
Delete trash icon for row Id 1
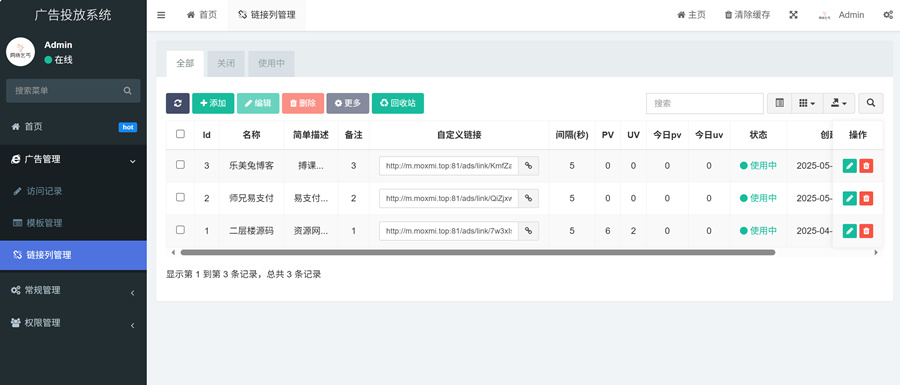[x=866, y=231]
